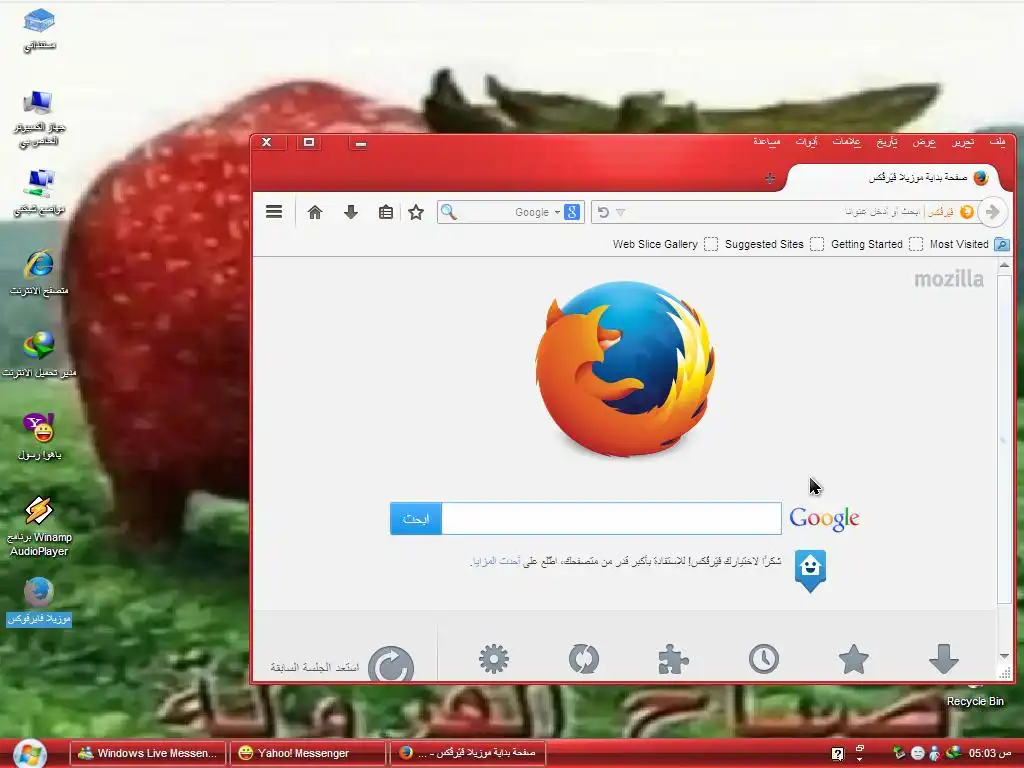Open the History menu (تاريخ)

tap(887, 142)
